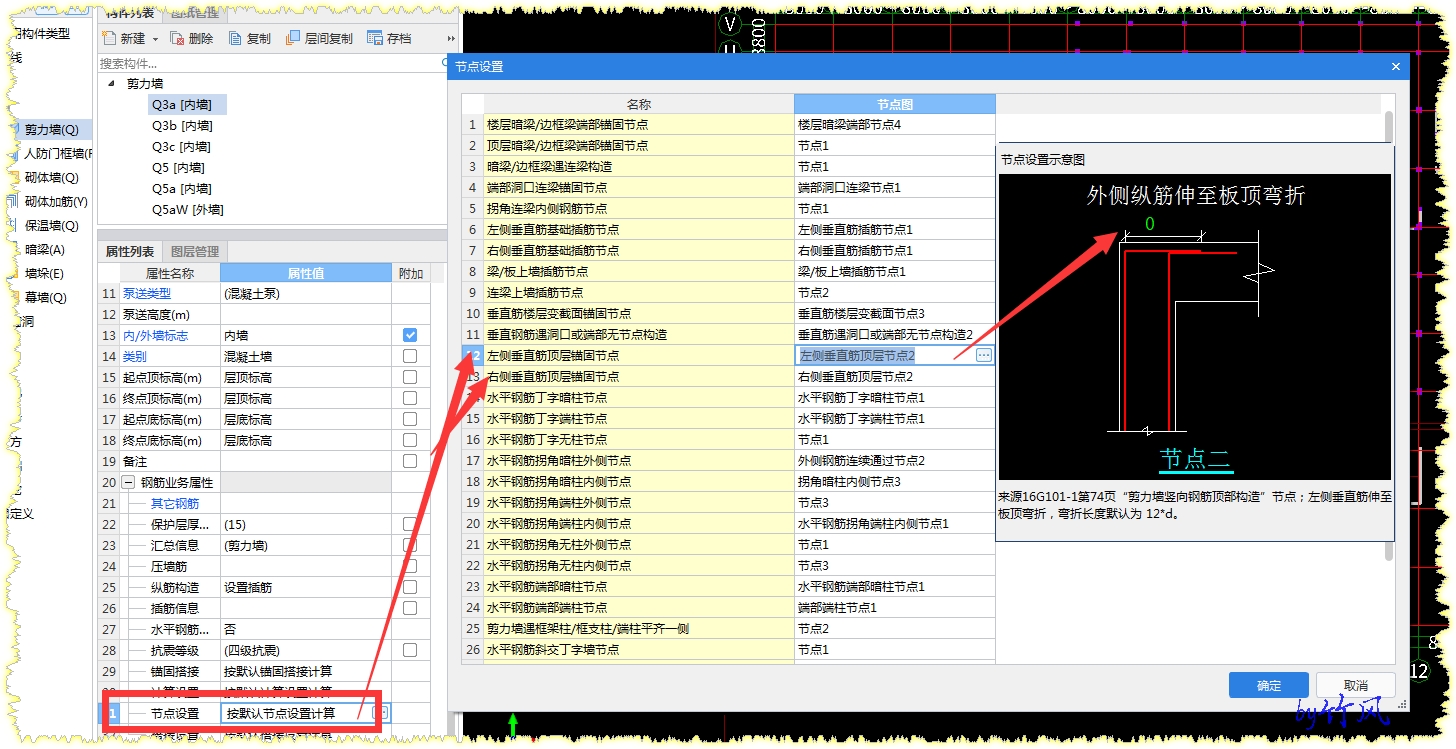Check the 备注 附加 checkbox
Image resolution: width=1456 pixels, height=749 pixels.
click(410, 461)
